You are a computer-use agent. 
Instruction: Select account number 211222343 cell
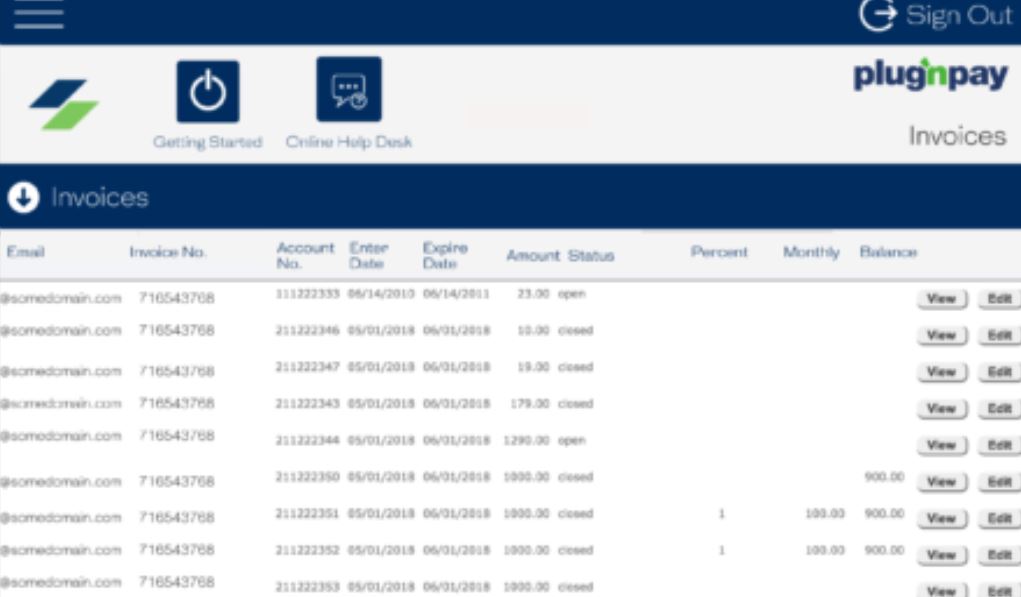[x=307, y=404]
